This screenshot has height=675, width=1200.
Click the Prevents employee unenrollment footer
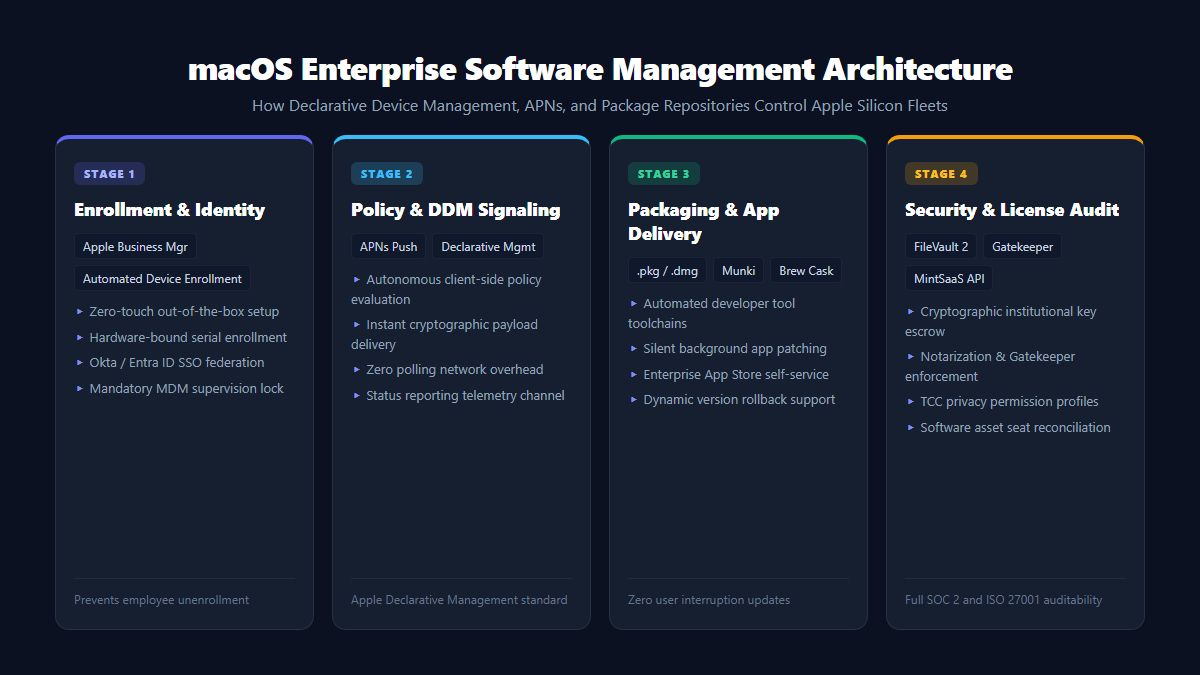point(162,600)
